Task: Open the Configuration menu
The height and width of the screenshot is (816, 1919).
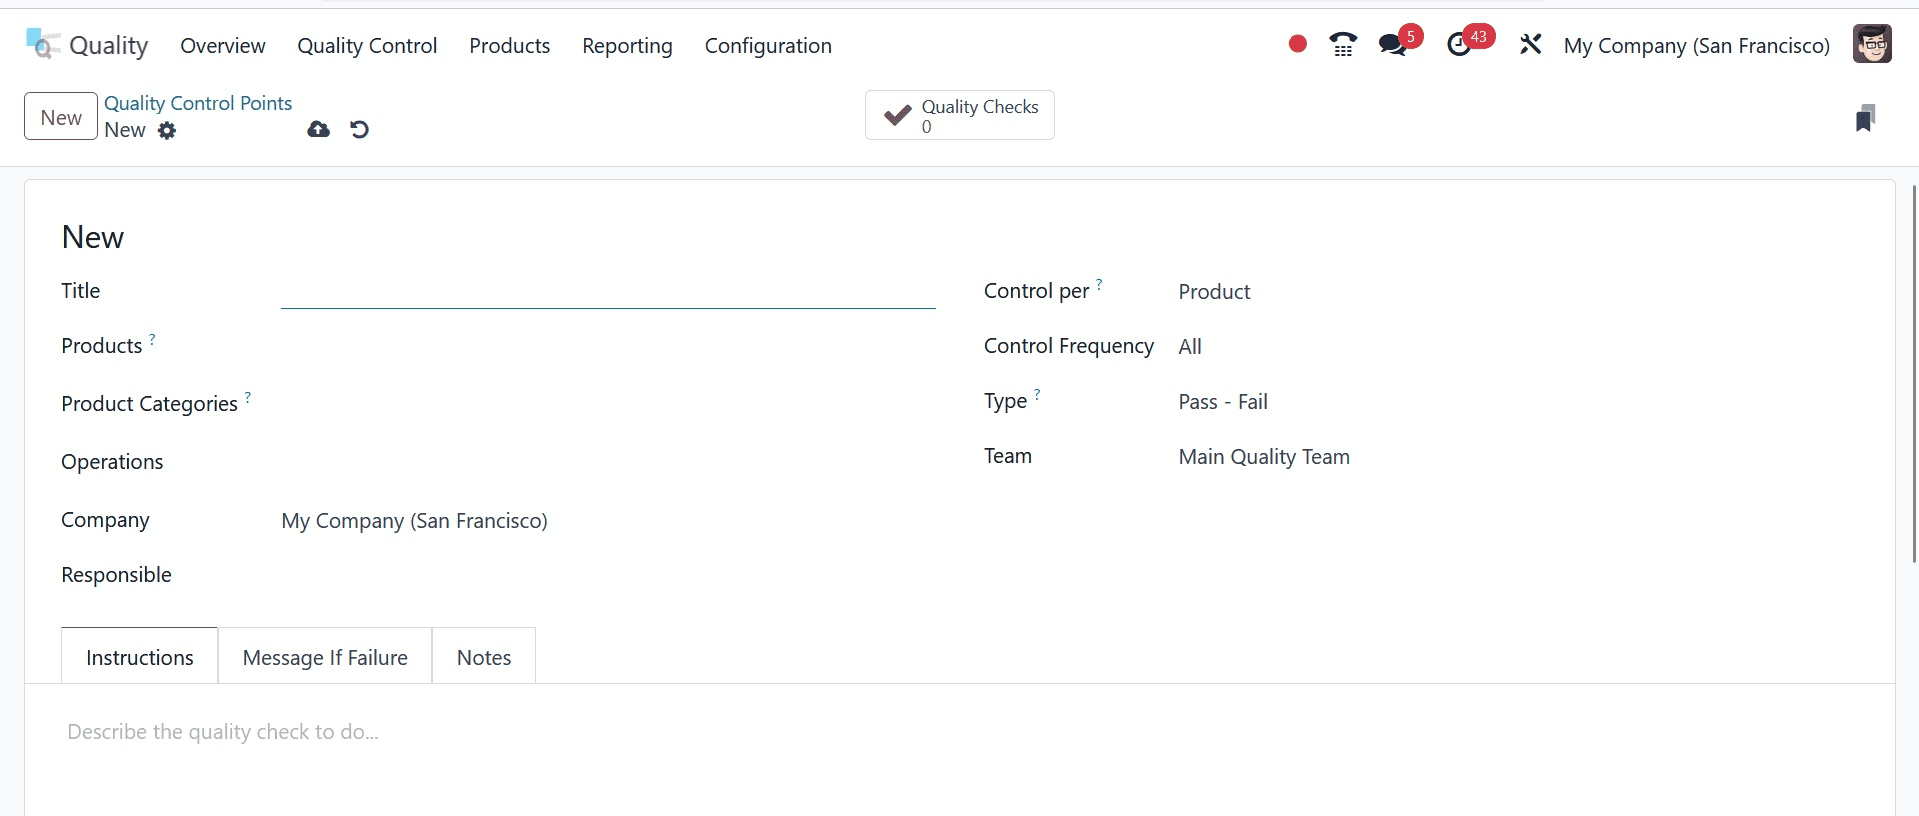Action: click(767, 46)
